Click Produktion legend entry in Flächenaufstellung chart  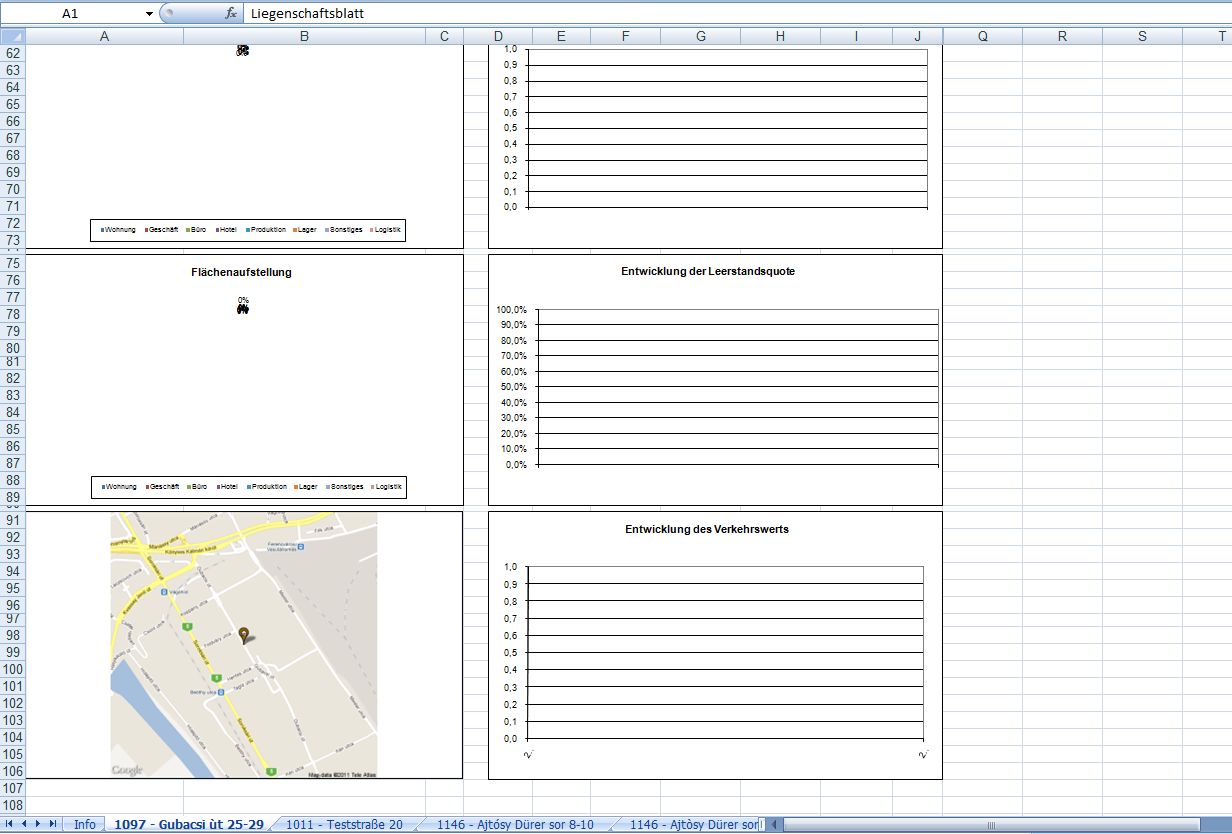point(267,487)
